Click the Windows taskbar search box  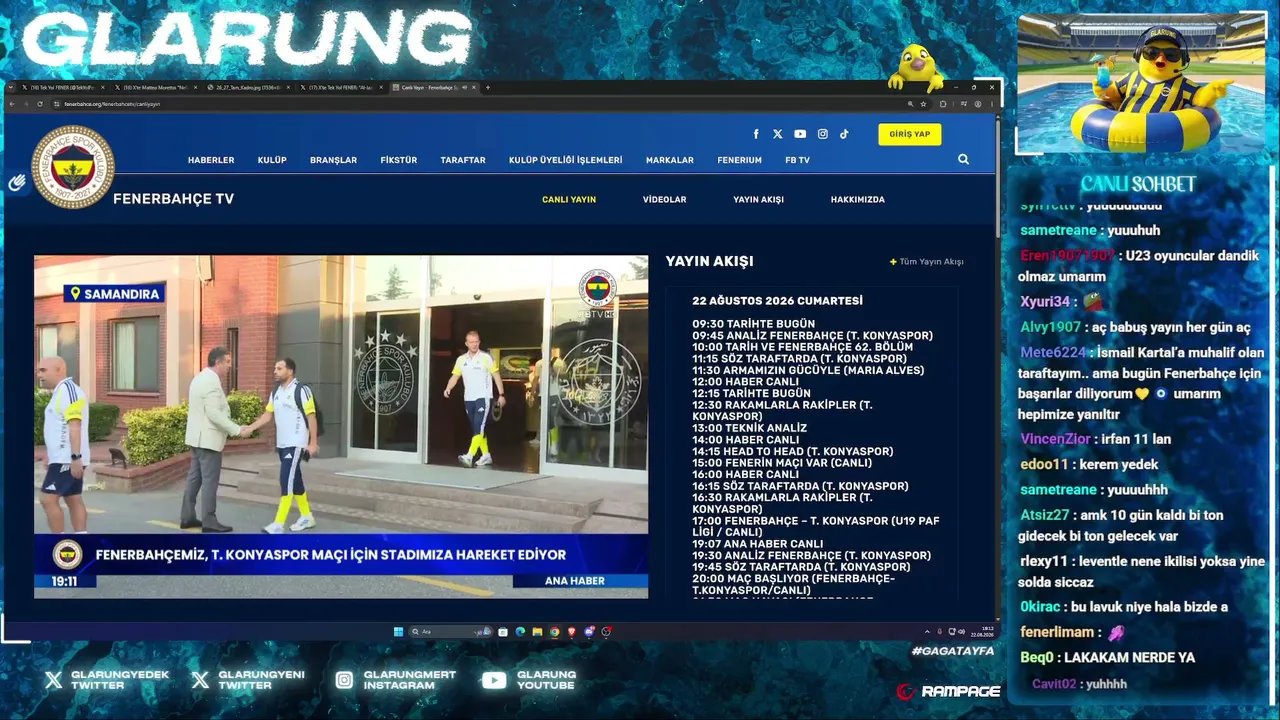coord(450,632)
